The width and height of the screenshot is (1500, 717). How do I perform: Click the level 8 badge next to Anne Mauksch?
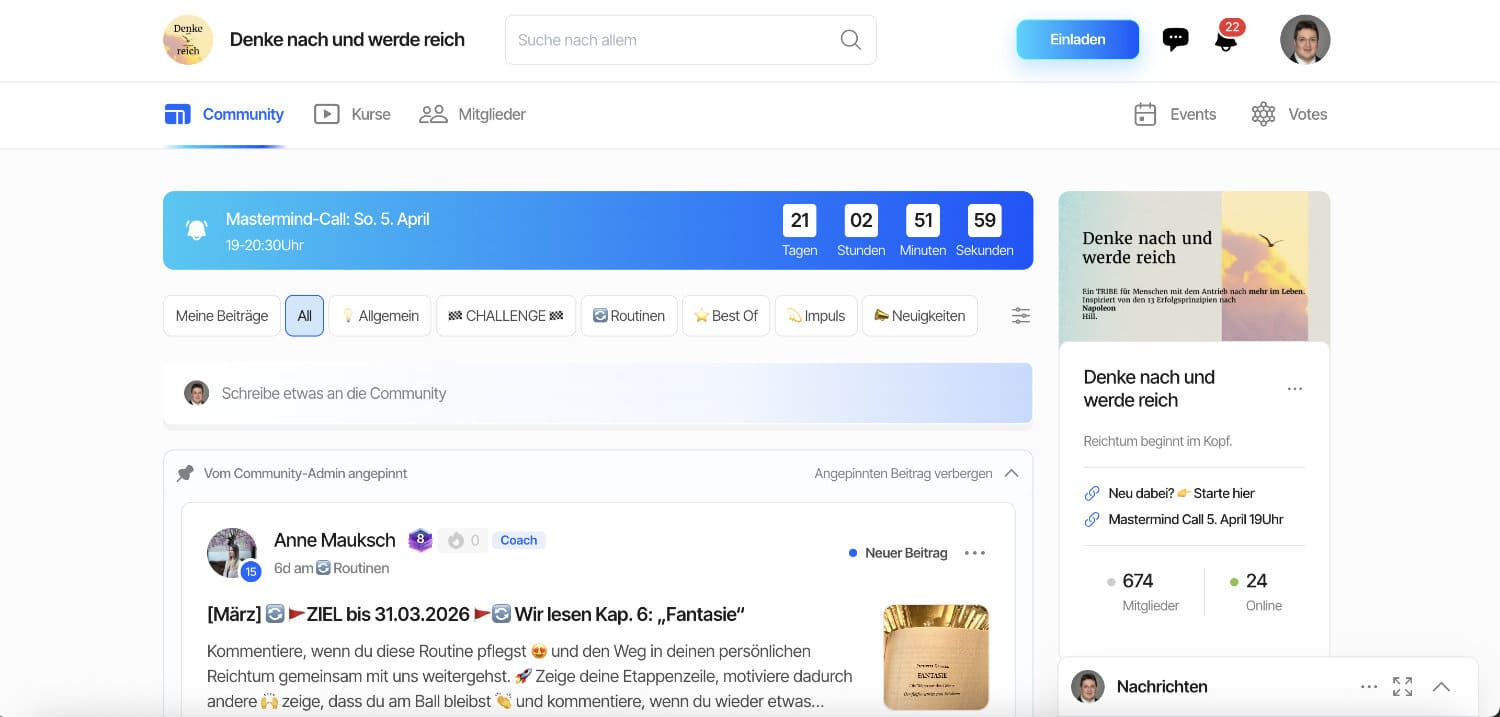pos(420,541)
